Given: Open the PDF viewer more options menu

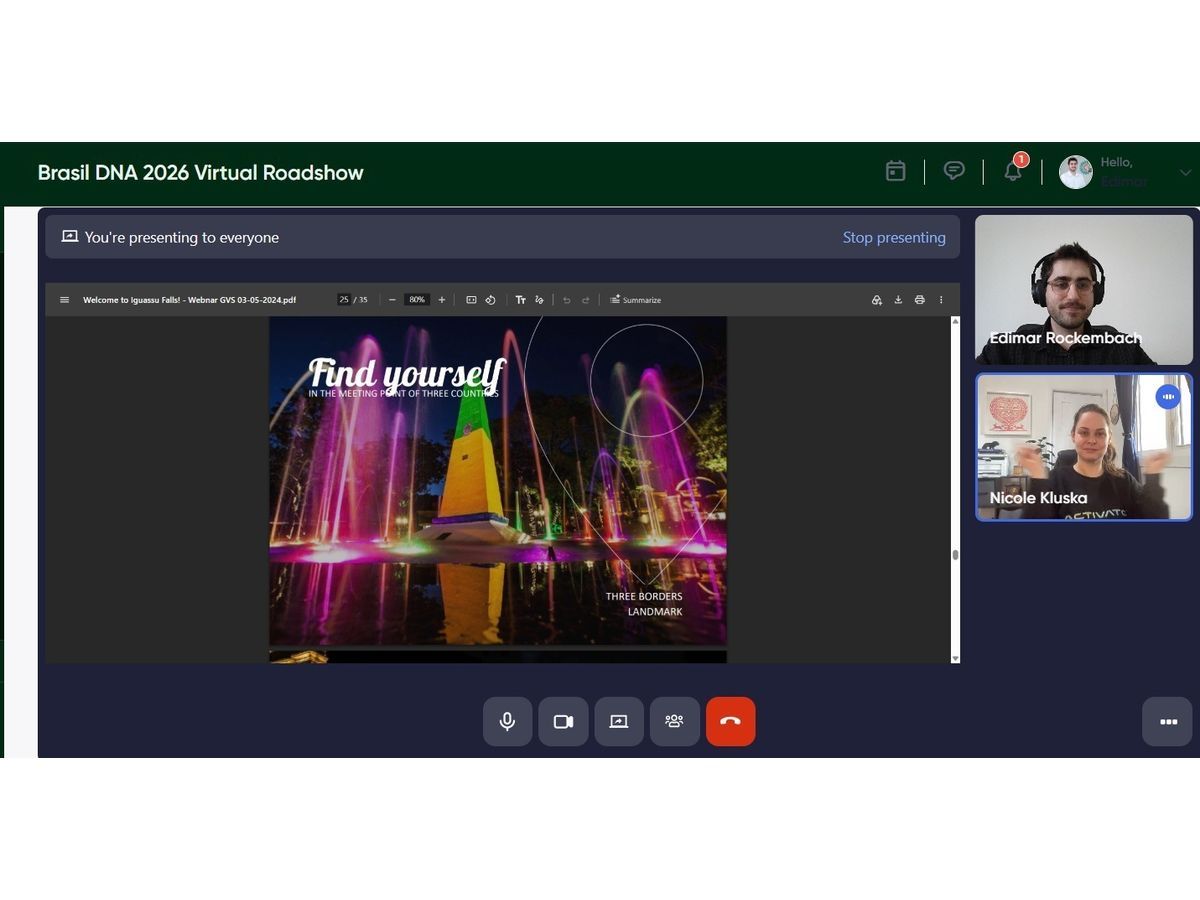Looking at the screenshot, I should point(941,300).
